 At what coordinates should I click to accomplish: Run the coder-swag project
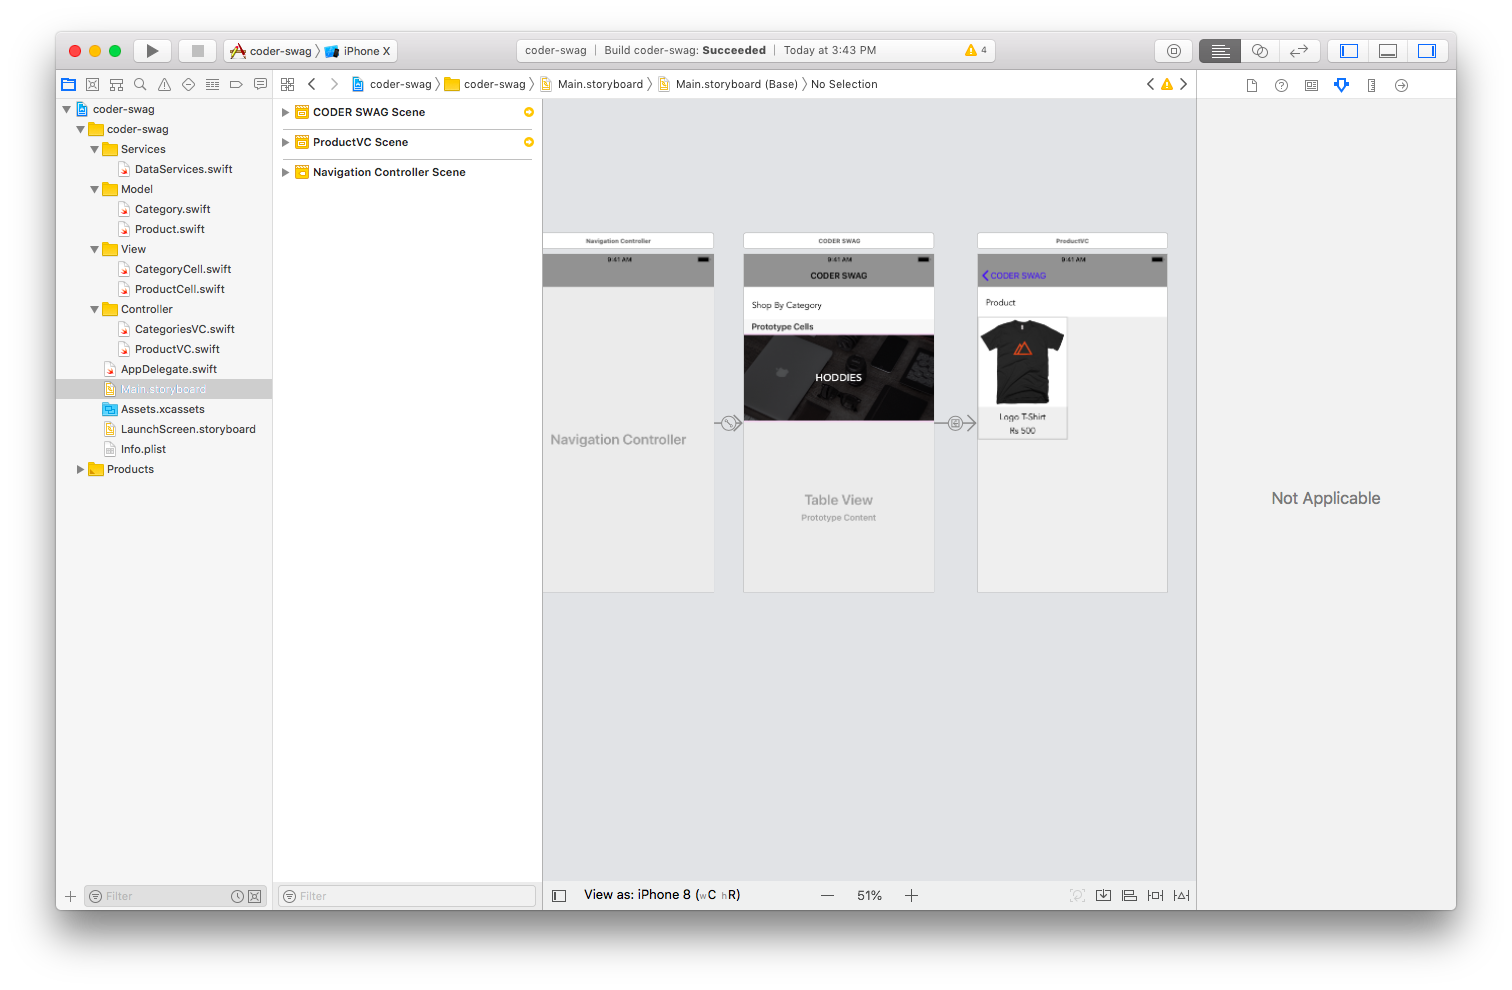[x=151, y=50]
